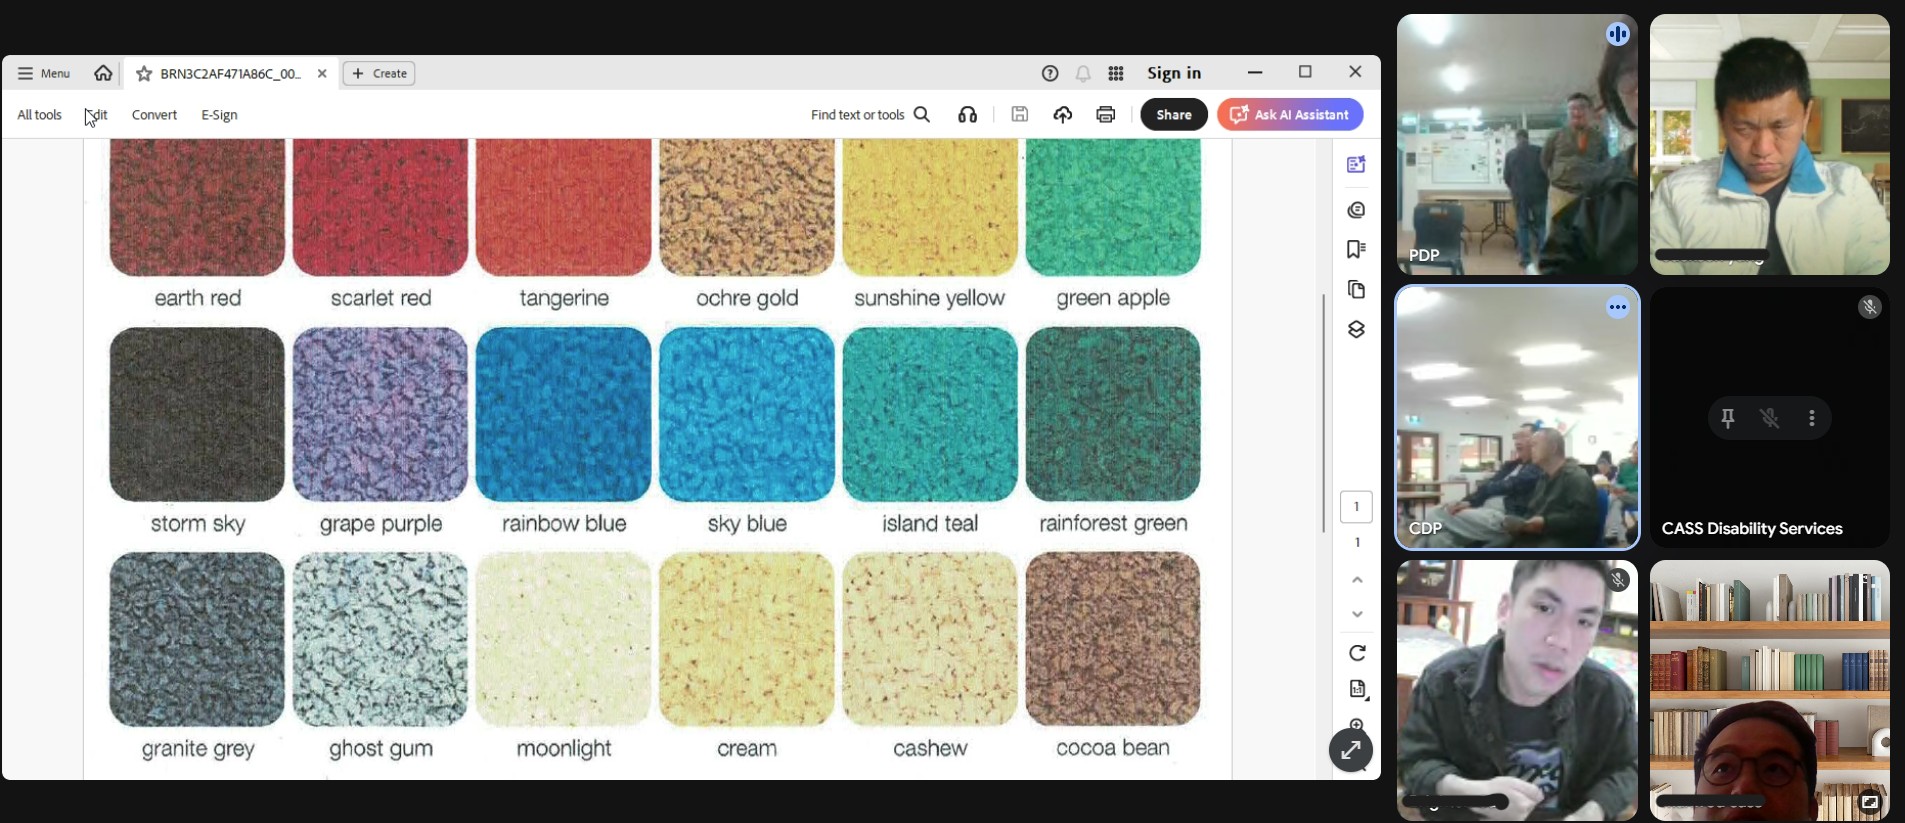1905x823 pixels.
Task: Open the Acrobat home view icon
Action: coord(103,73)
